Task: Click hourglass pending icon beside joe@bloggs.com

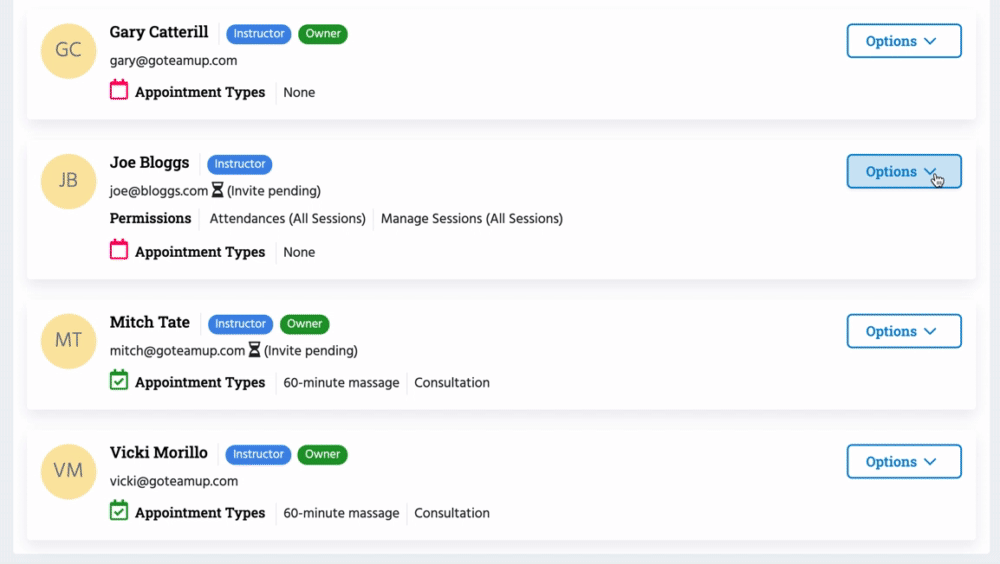Action: (218, 190)
